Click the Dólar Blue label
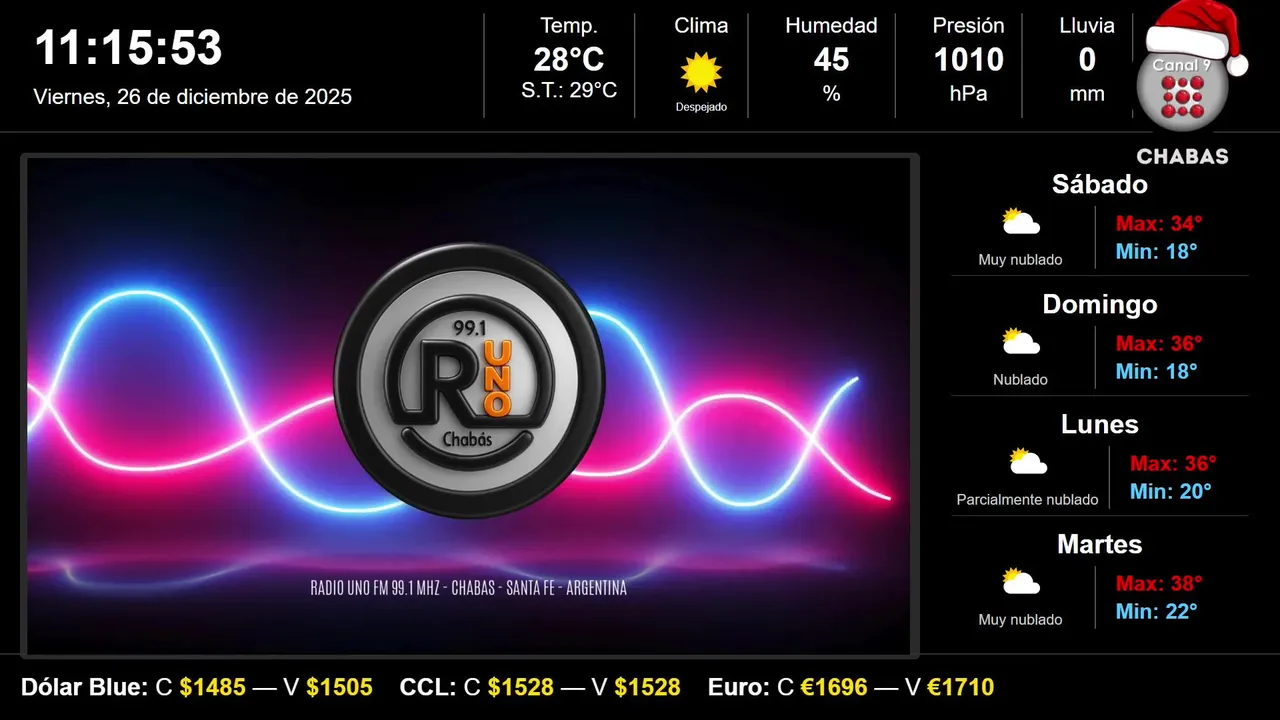 point(85,687)
